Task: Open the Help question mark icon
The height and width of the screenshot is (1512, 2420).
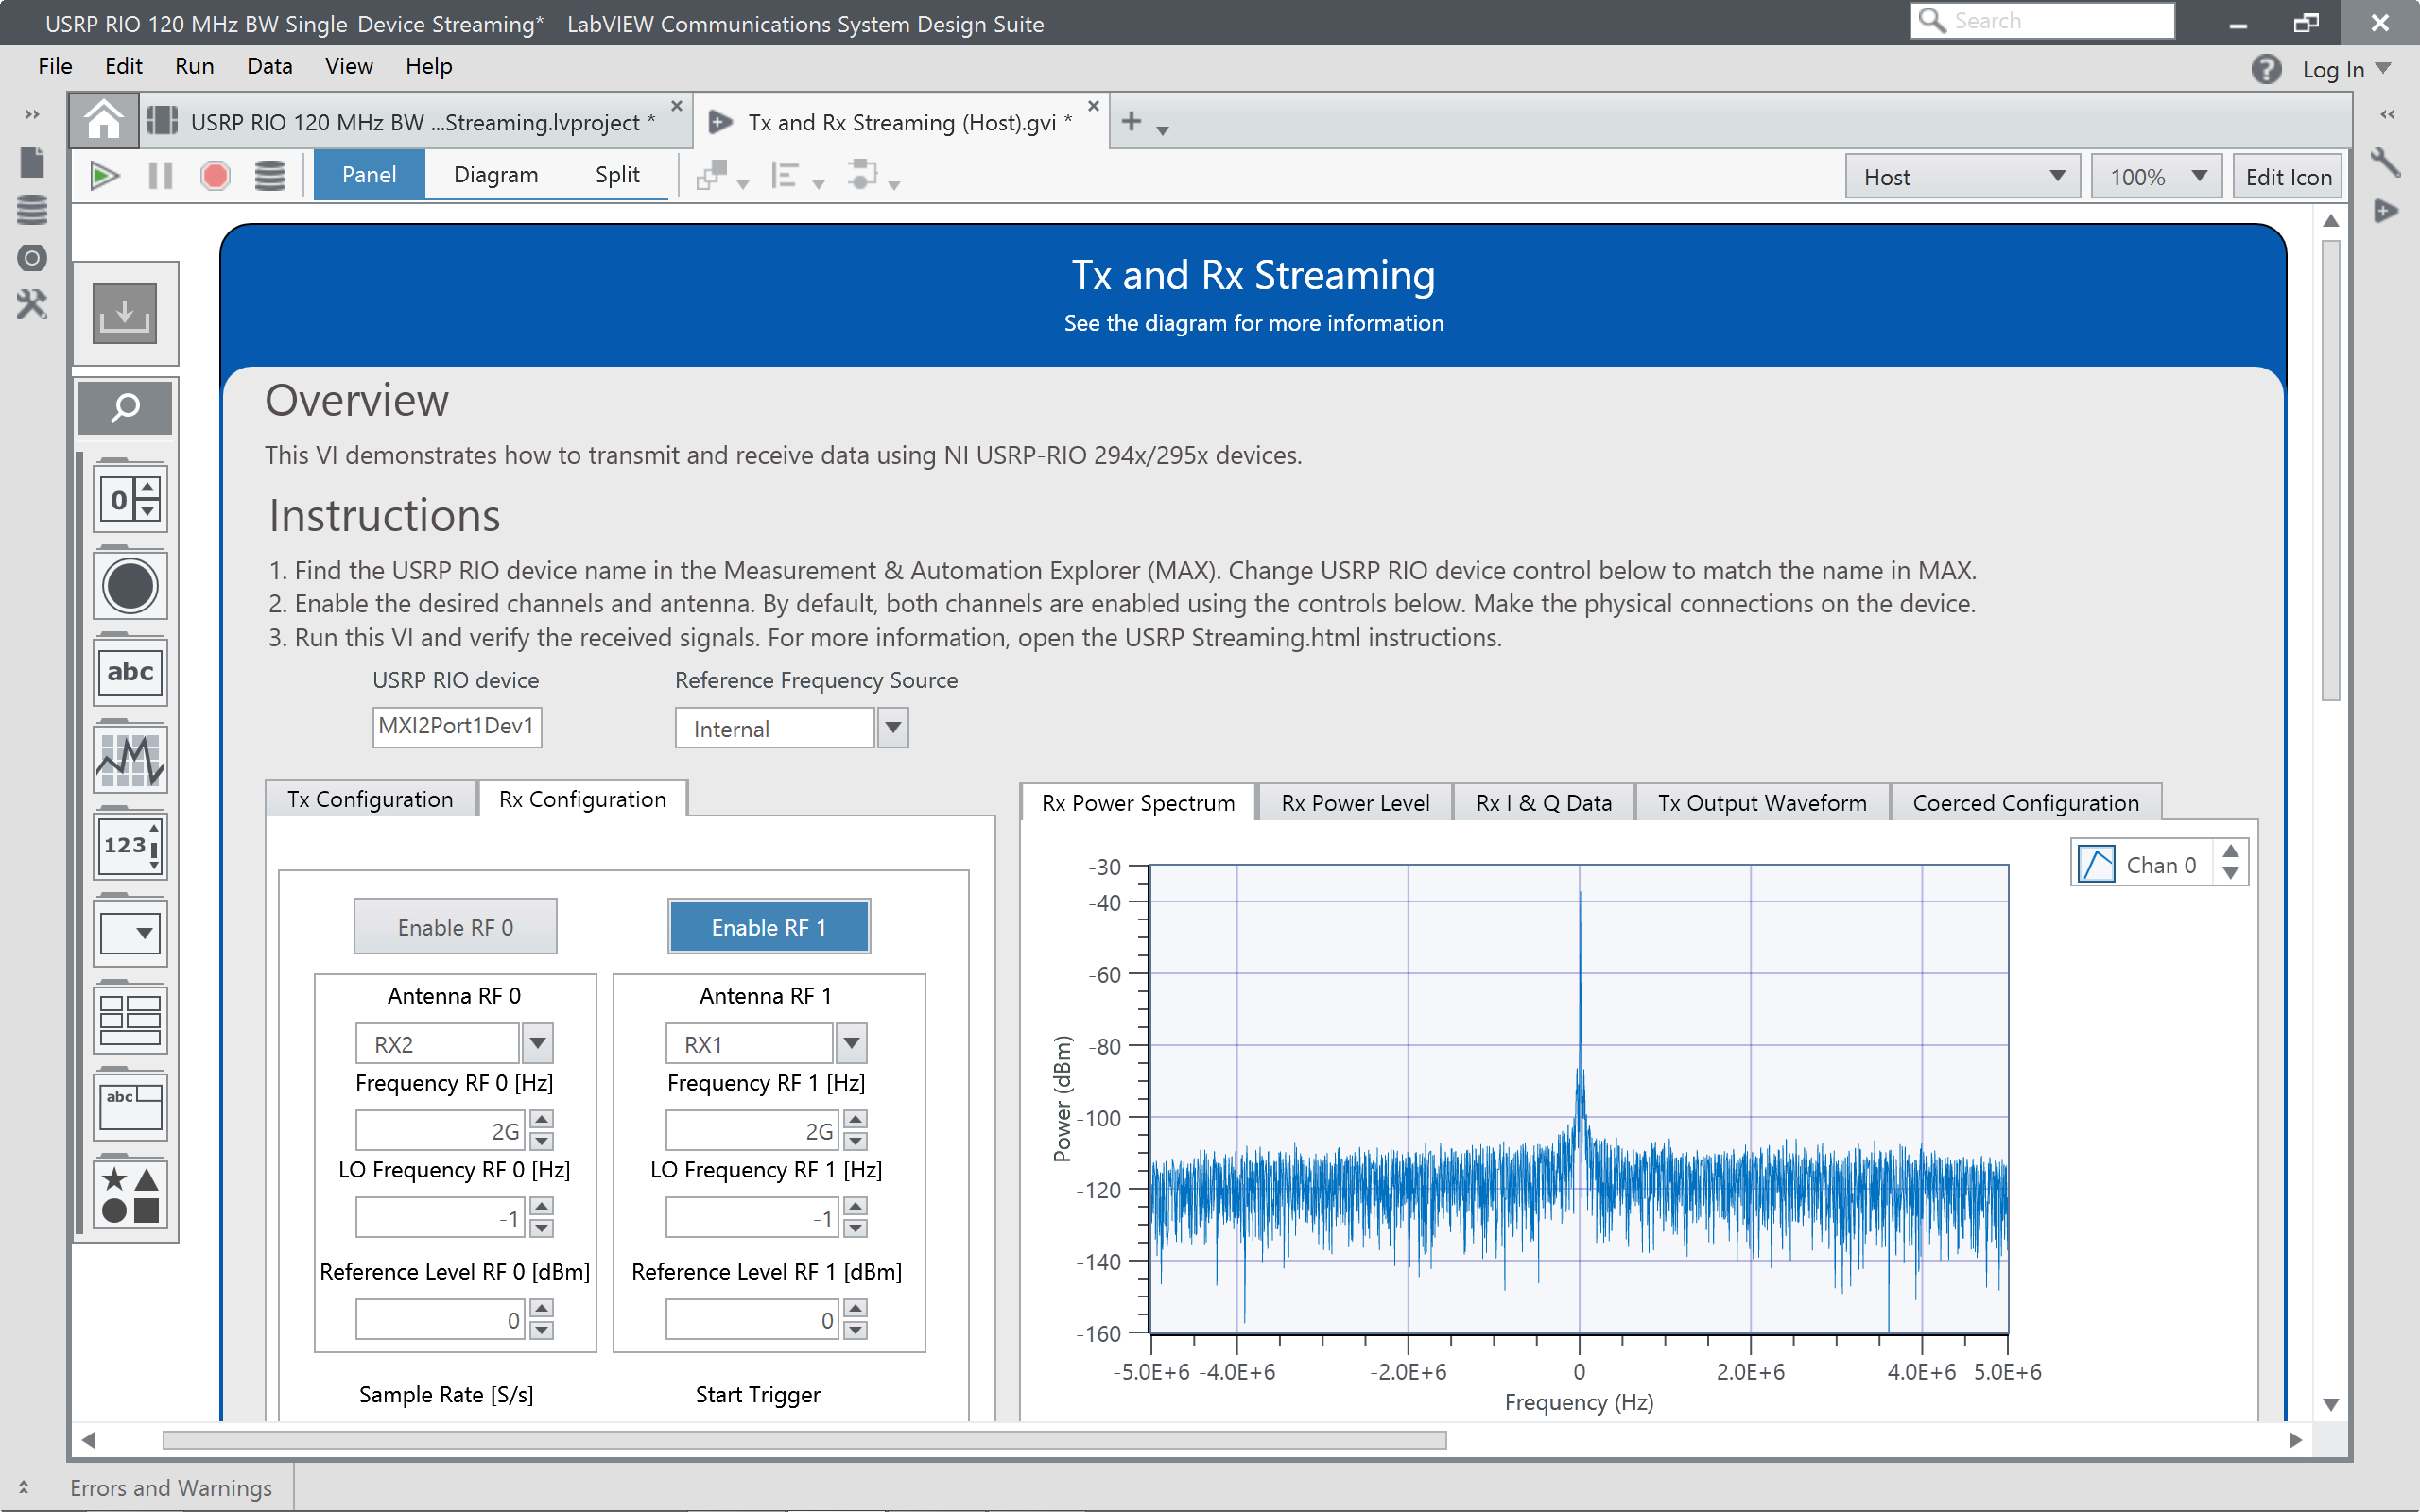Action: 2266,69
